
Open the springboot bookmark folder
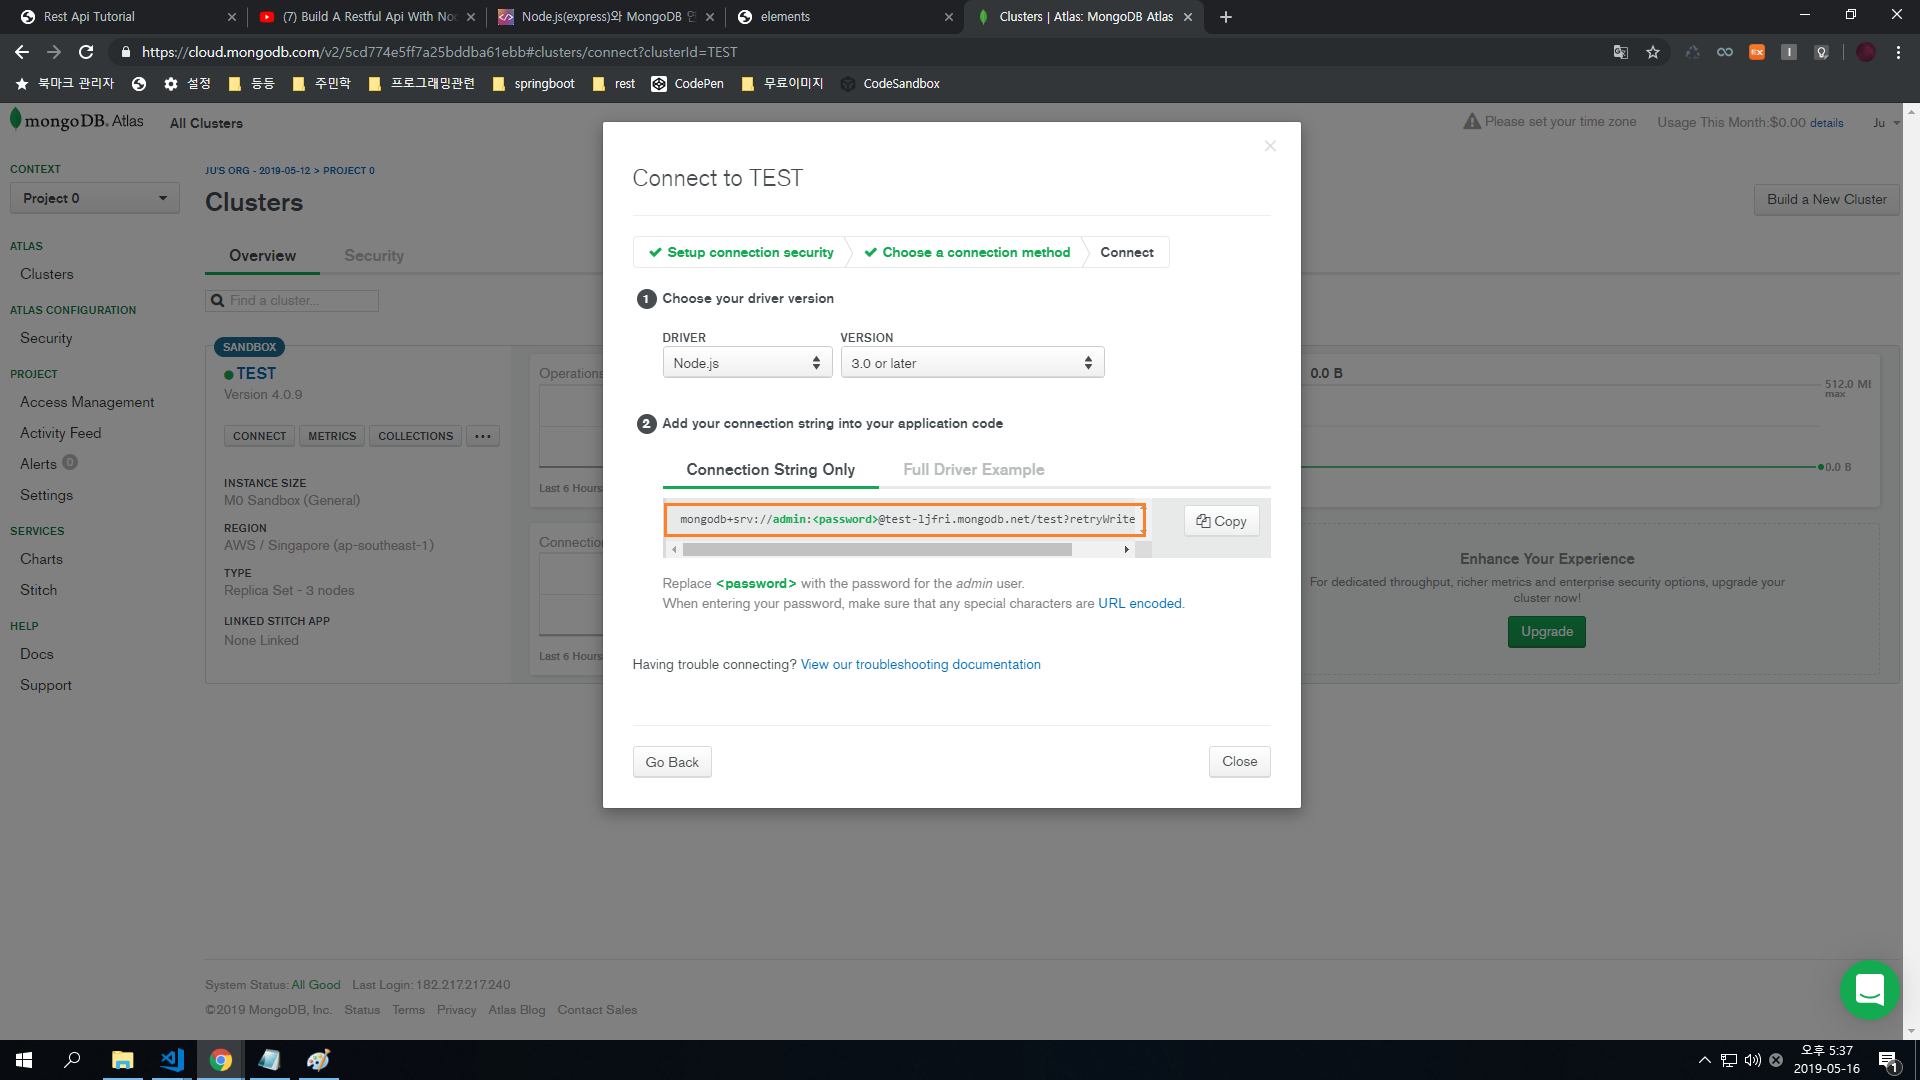534,84
